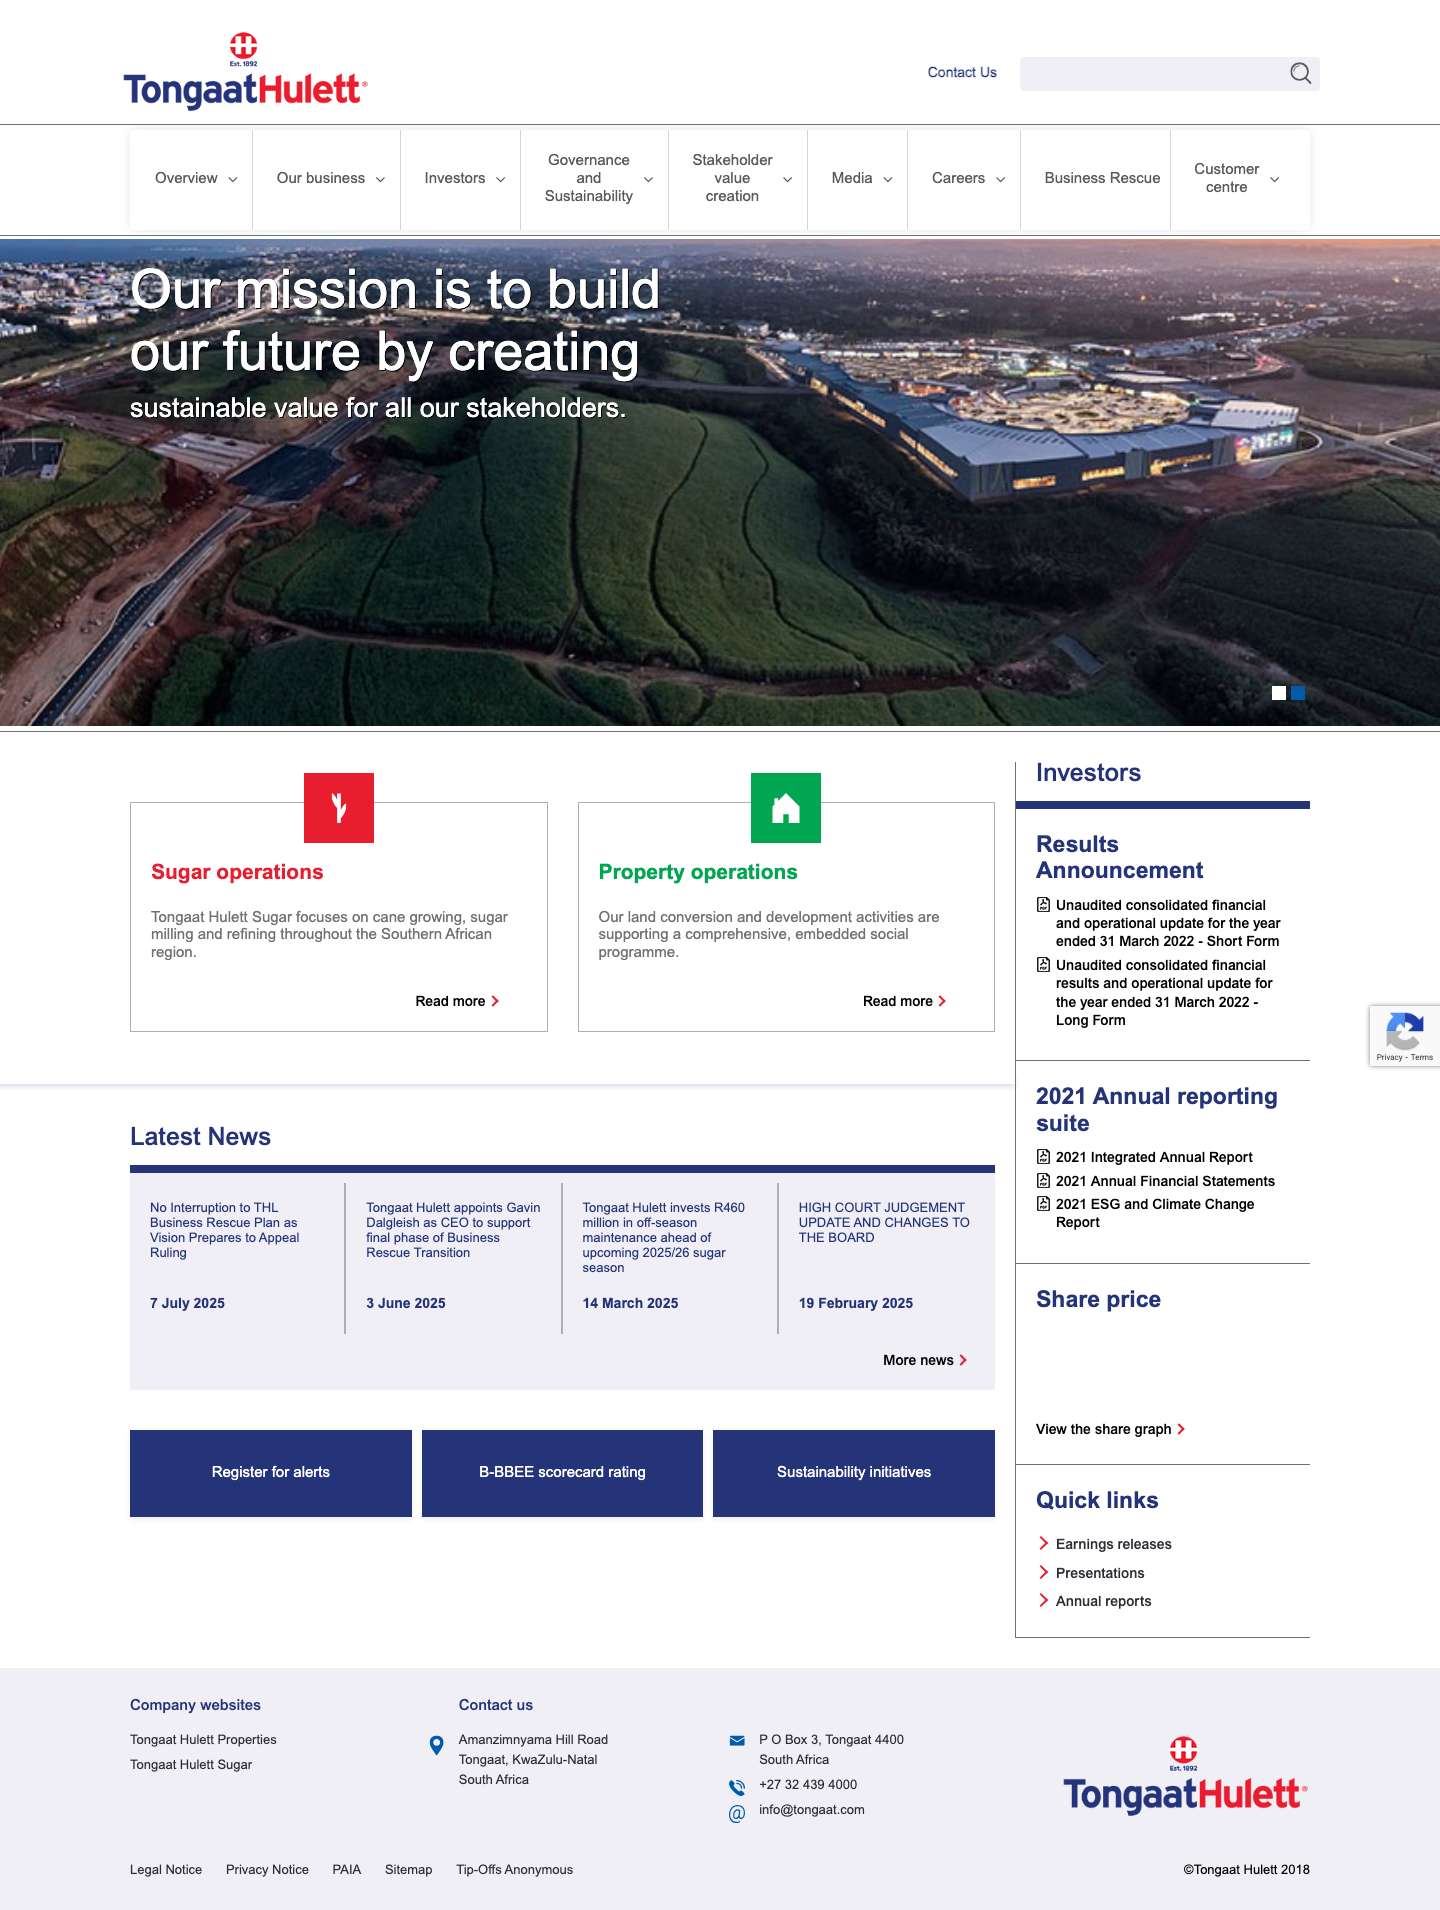This screenshot has width=1440, height=1910.
Task: Expand the Overview menu chevron
Action: click(233, 179)
